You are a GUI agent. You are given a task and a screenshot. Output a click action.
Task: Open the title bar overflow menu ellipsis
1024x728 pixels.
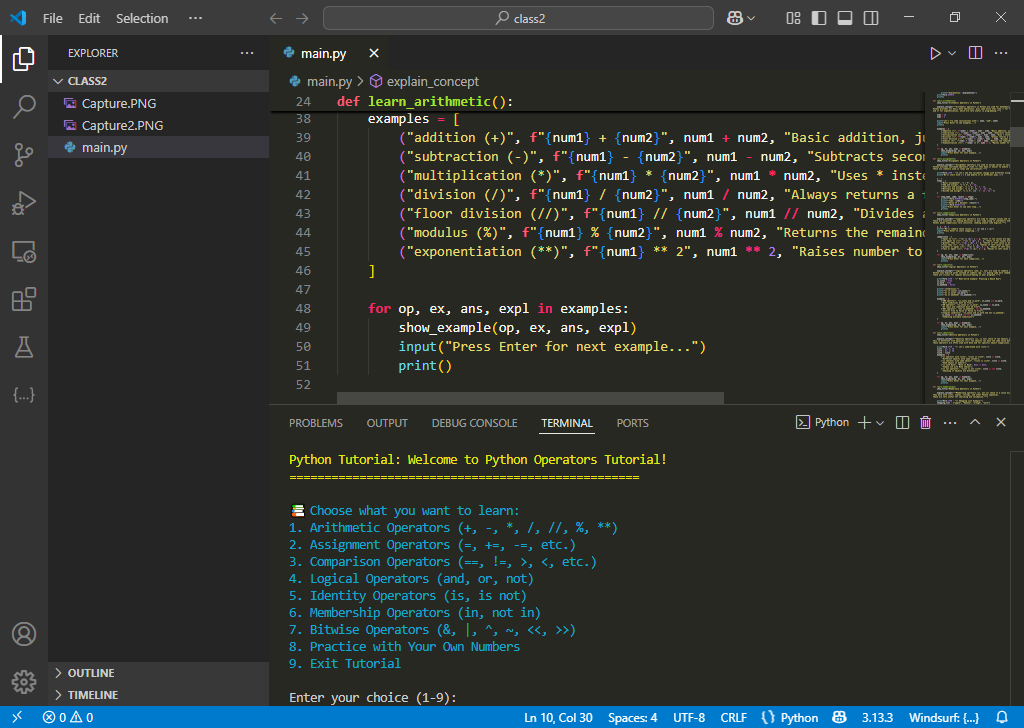[x=195, y=18]
